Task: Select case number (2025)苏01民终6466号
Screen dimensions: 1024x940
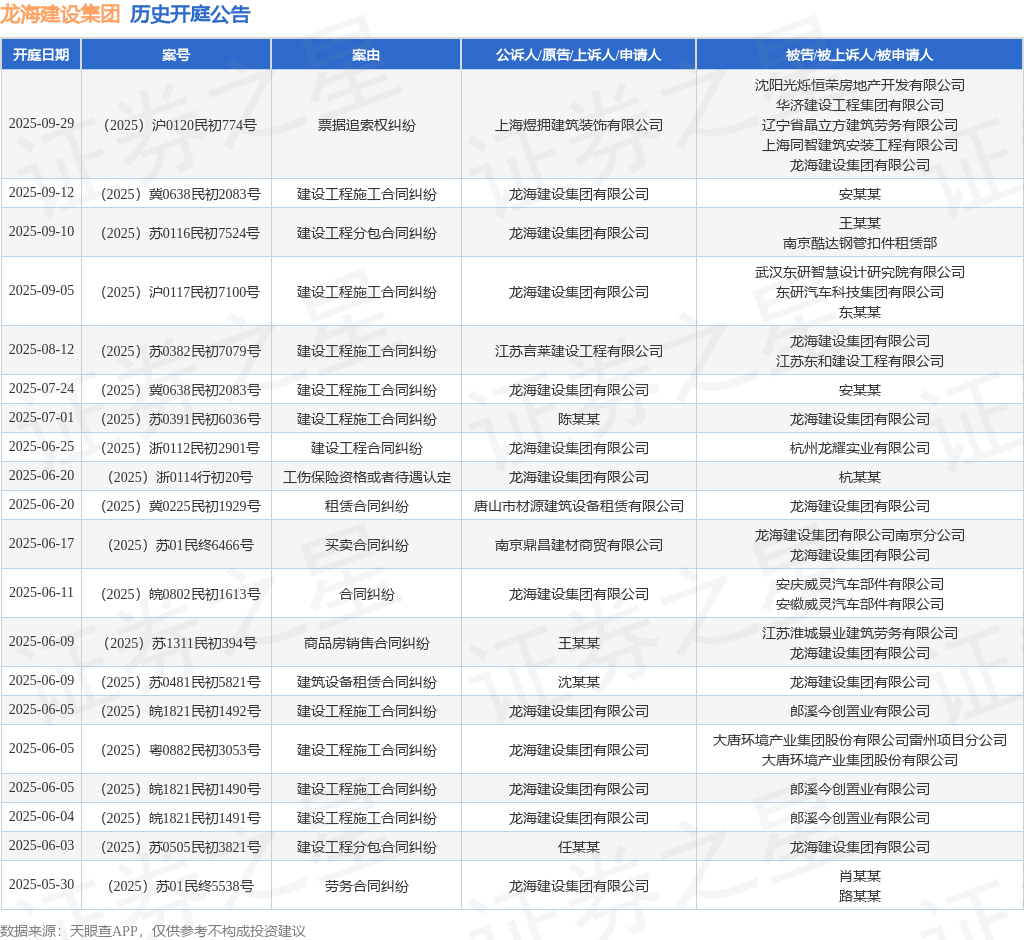Action: click(x=180, y=545)
